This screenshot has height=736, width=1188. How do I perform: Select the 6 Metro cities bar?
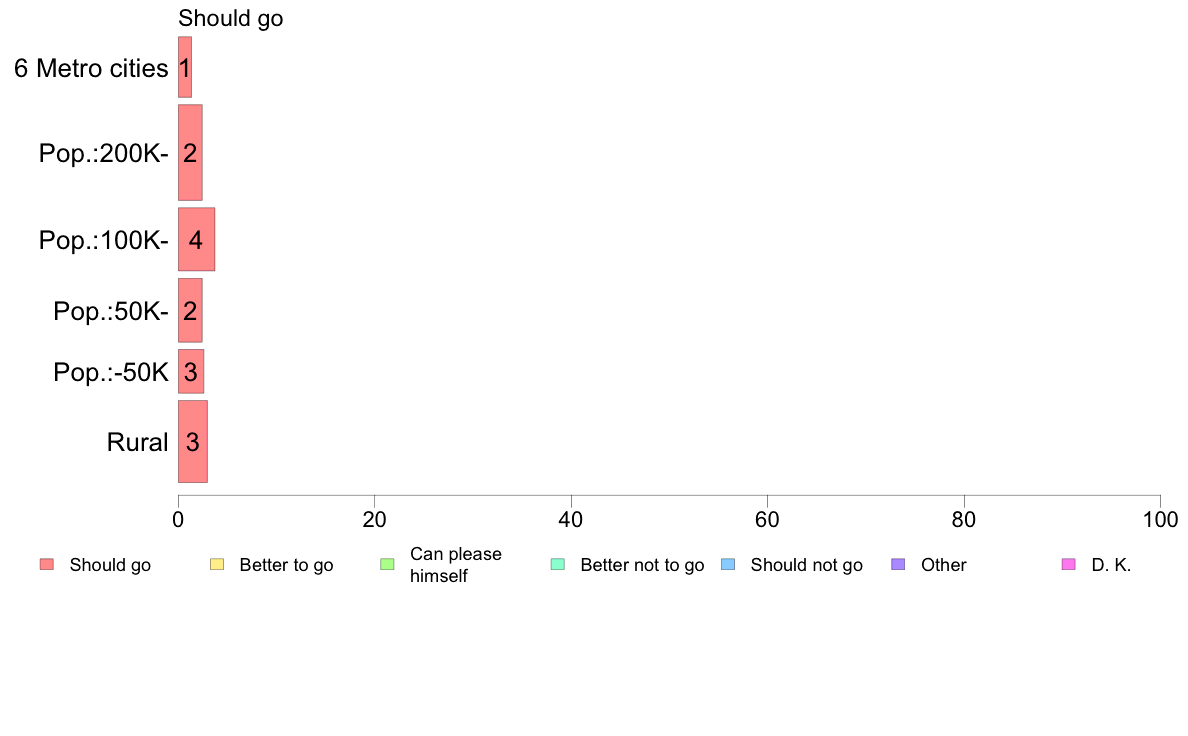click(x=185, y=67)
